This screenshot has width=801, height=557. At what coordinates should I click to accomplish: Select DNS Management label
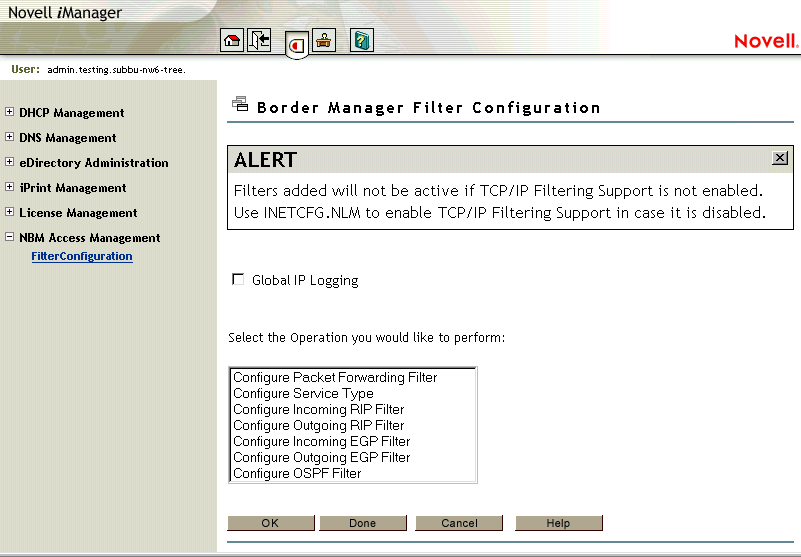click(x=67, y=137)
